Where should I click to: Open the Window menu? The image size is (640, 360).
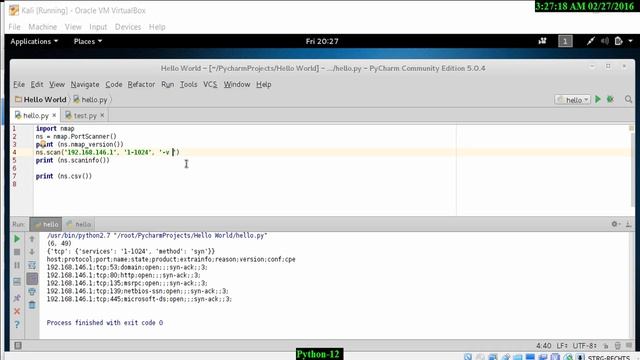pos(237,84)
